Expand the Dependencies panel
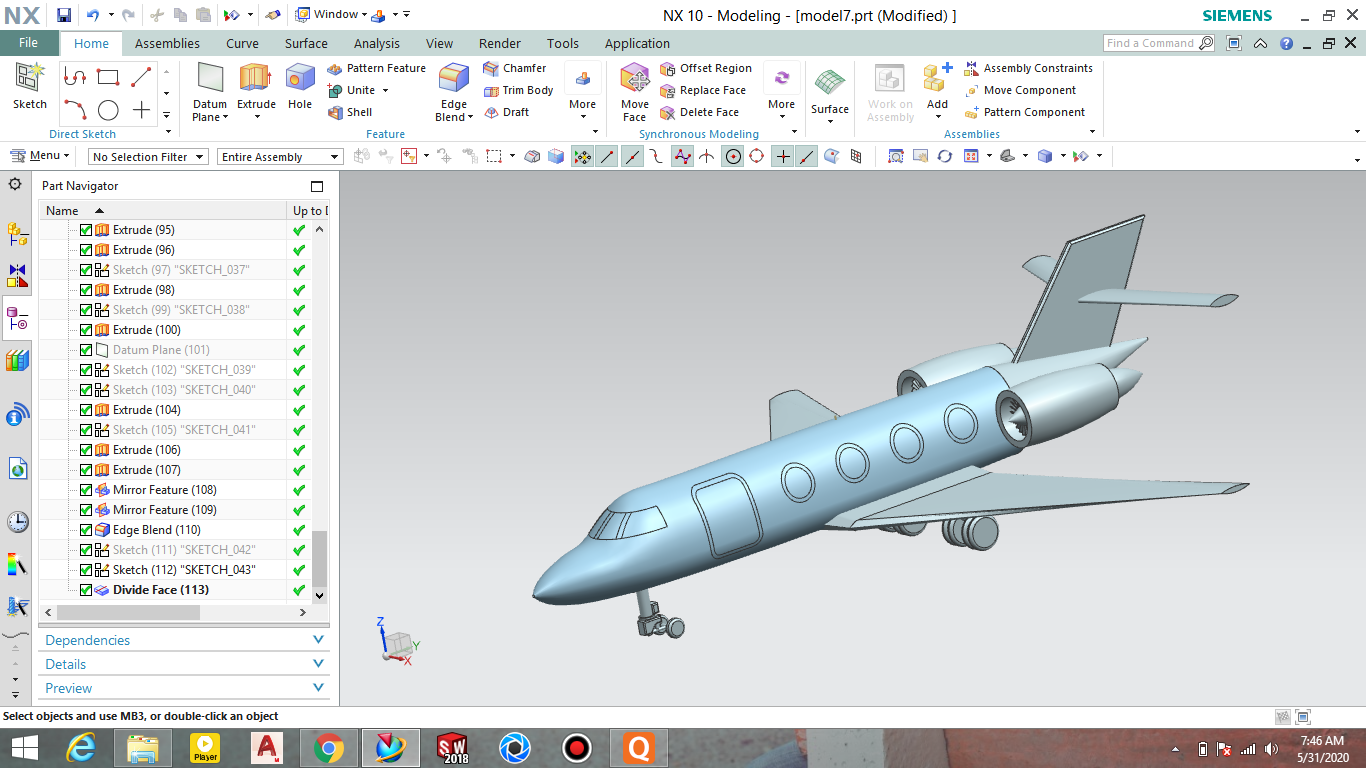 click(x=185, y=640)
